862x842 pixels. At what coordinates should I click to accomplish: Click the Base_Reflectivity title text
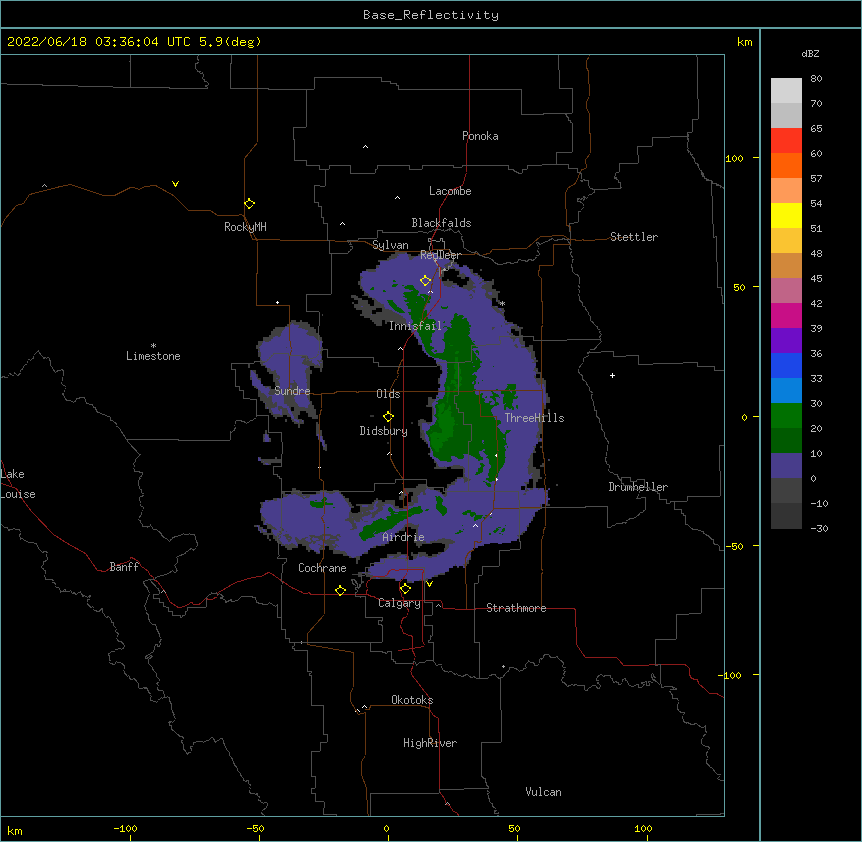click(431, 15)
